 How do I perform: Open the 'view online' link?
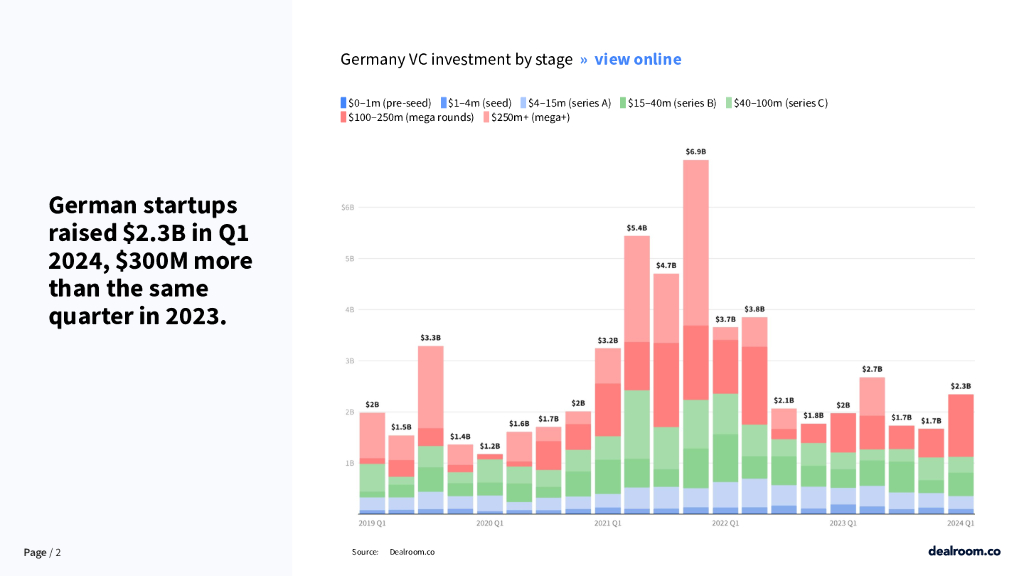tap(637, 59)
